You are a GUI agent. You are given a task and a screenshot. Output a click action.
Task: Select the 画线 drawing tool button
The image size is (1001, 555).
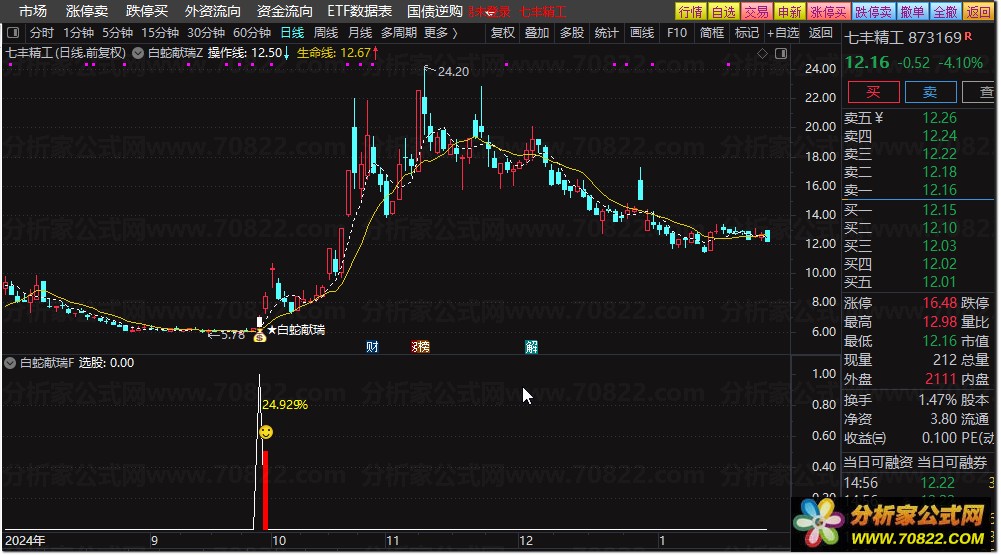(x=642, y=33)
